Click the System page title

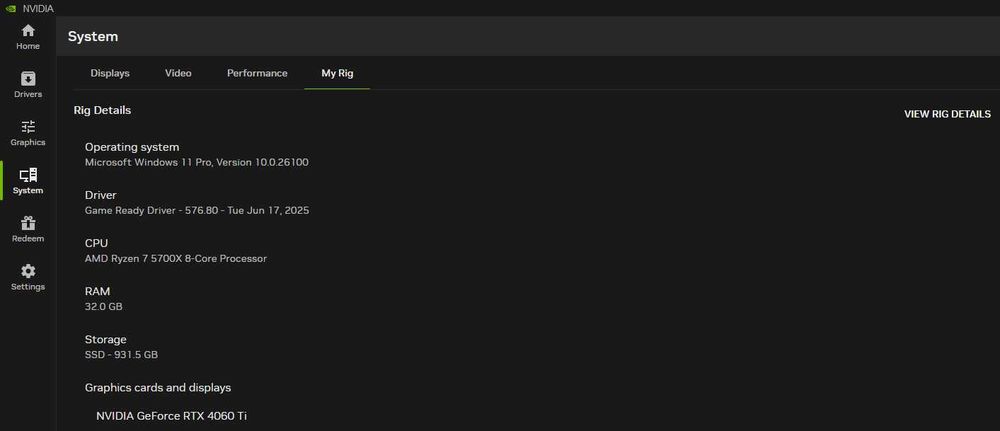click(93, 37)
